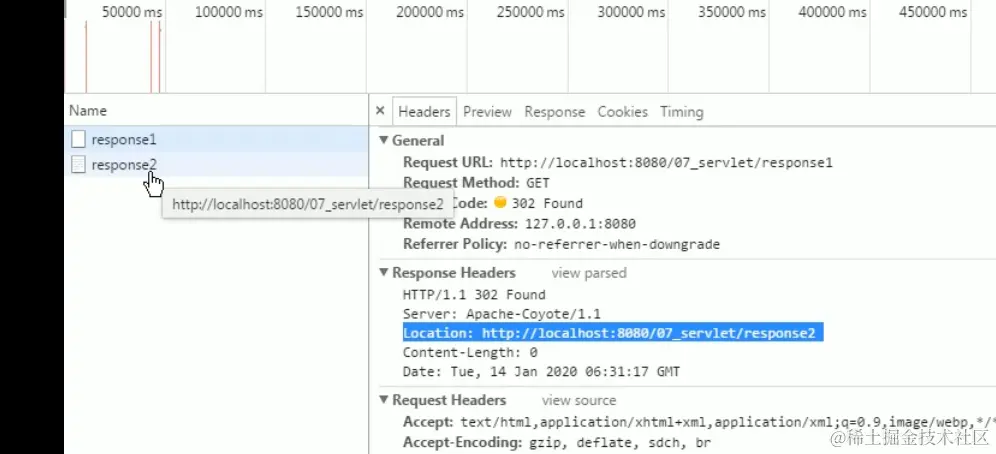Switch to the Headers tab

tap(424, 112)
